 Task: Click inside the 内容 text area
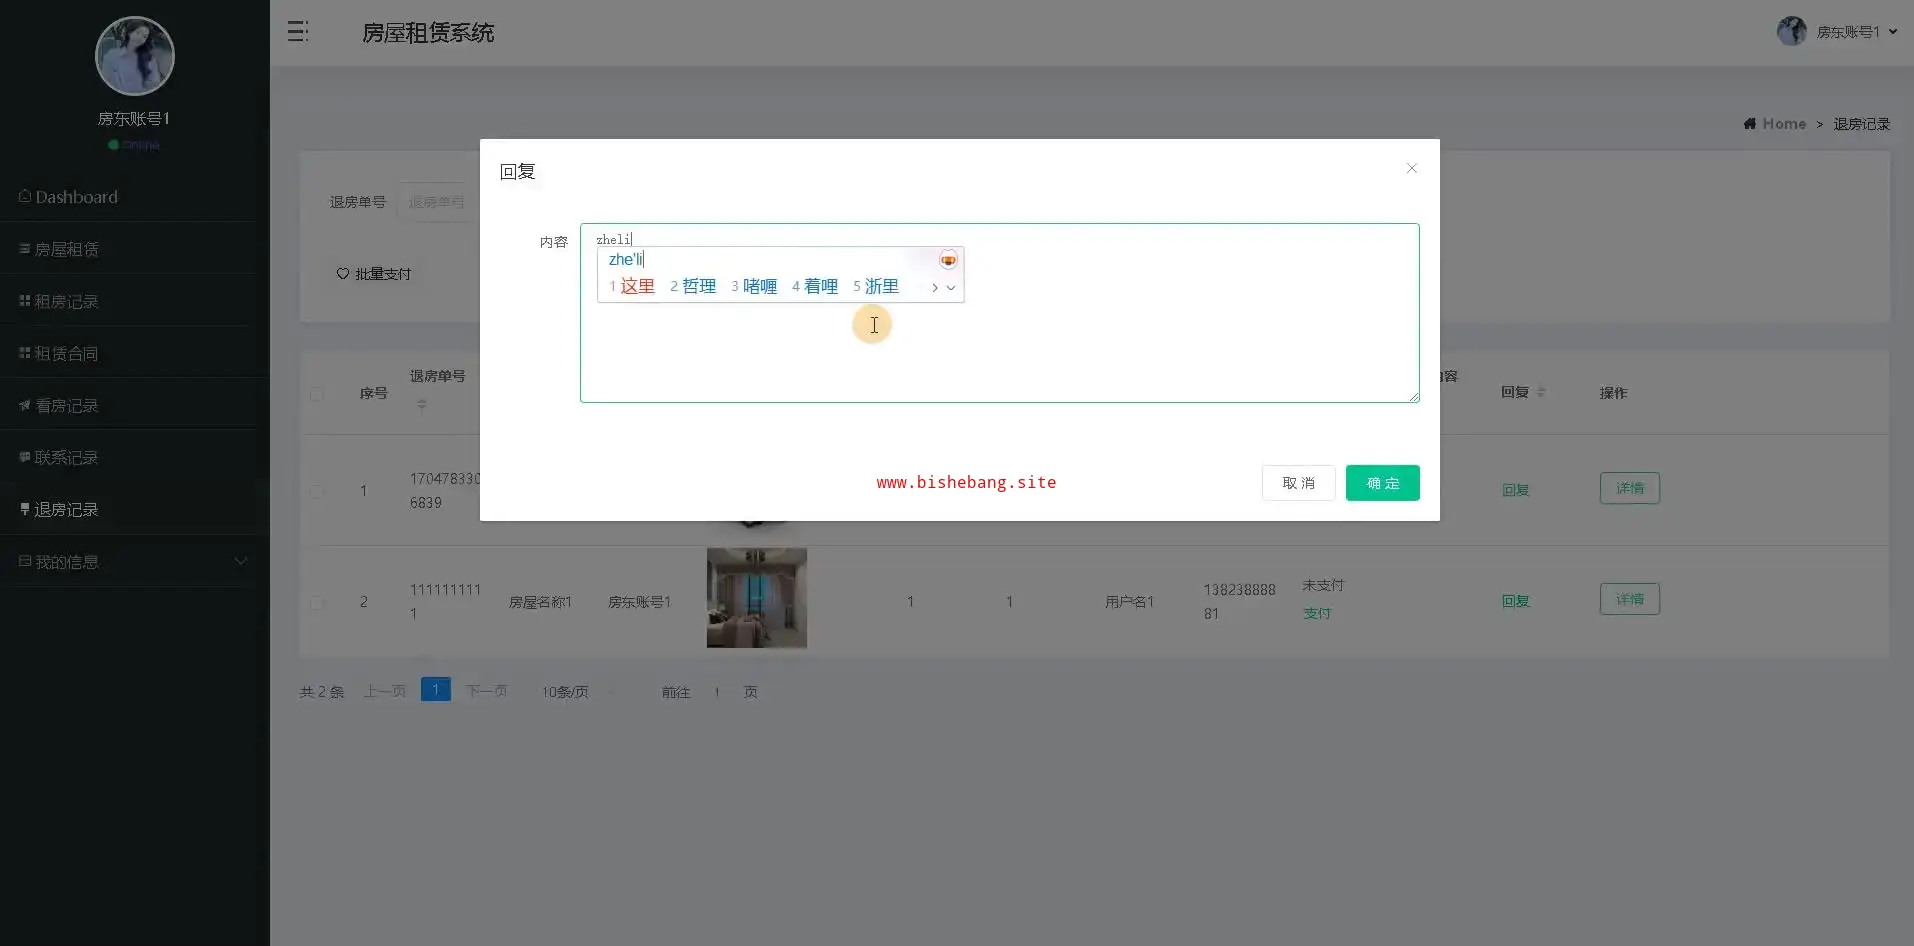pyautogui.click(x=999, y=313)
